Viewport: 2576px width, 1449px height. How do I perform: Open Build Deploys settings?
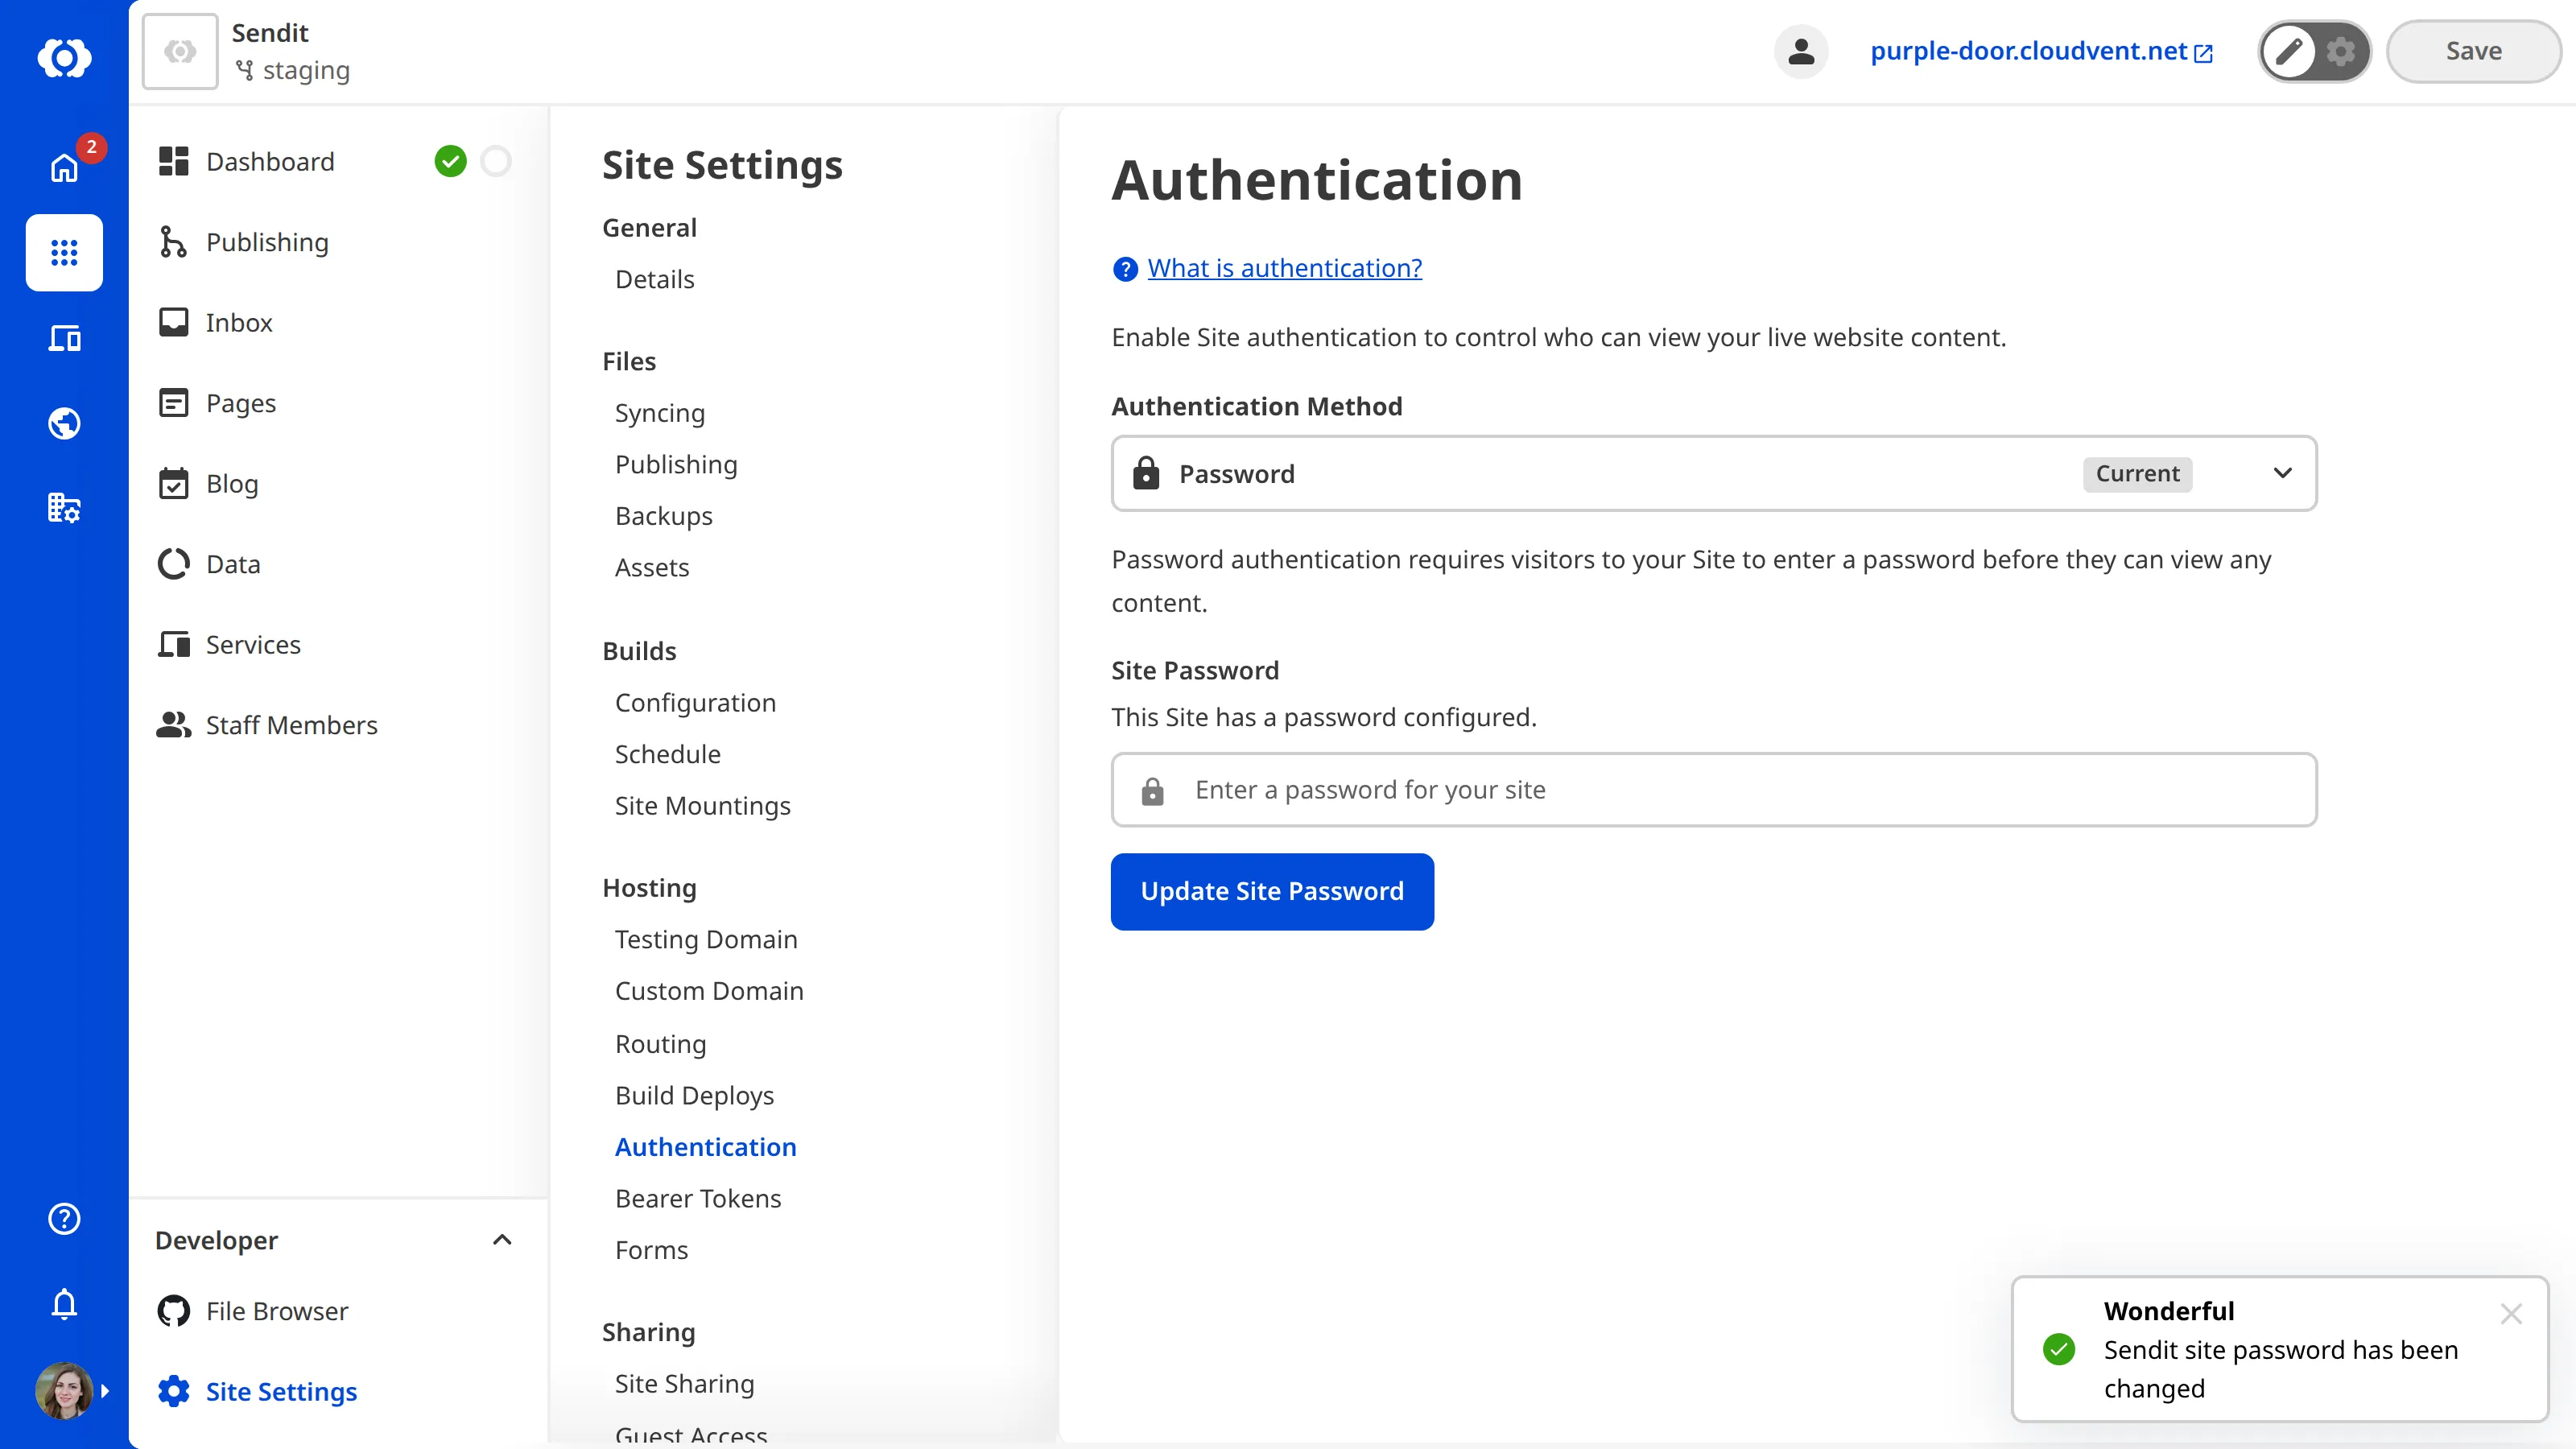pyautogui.click(x=694, y=1095)
